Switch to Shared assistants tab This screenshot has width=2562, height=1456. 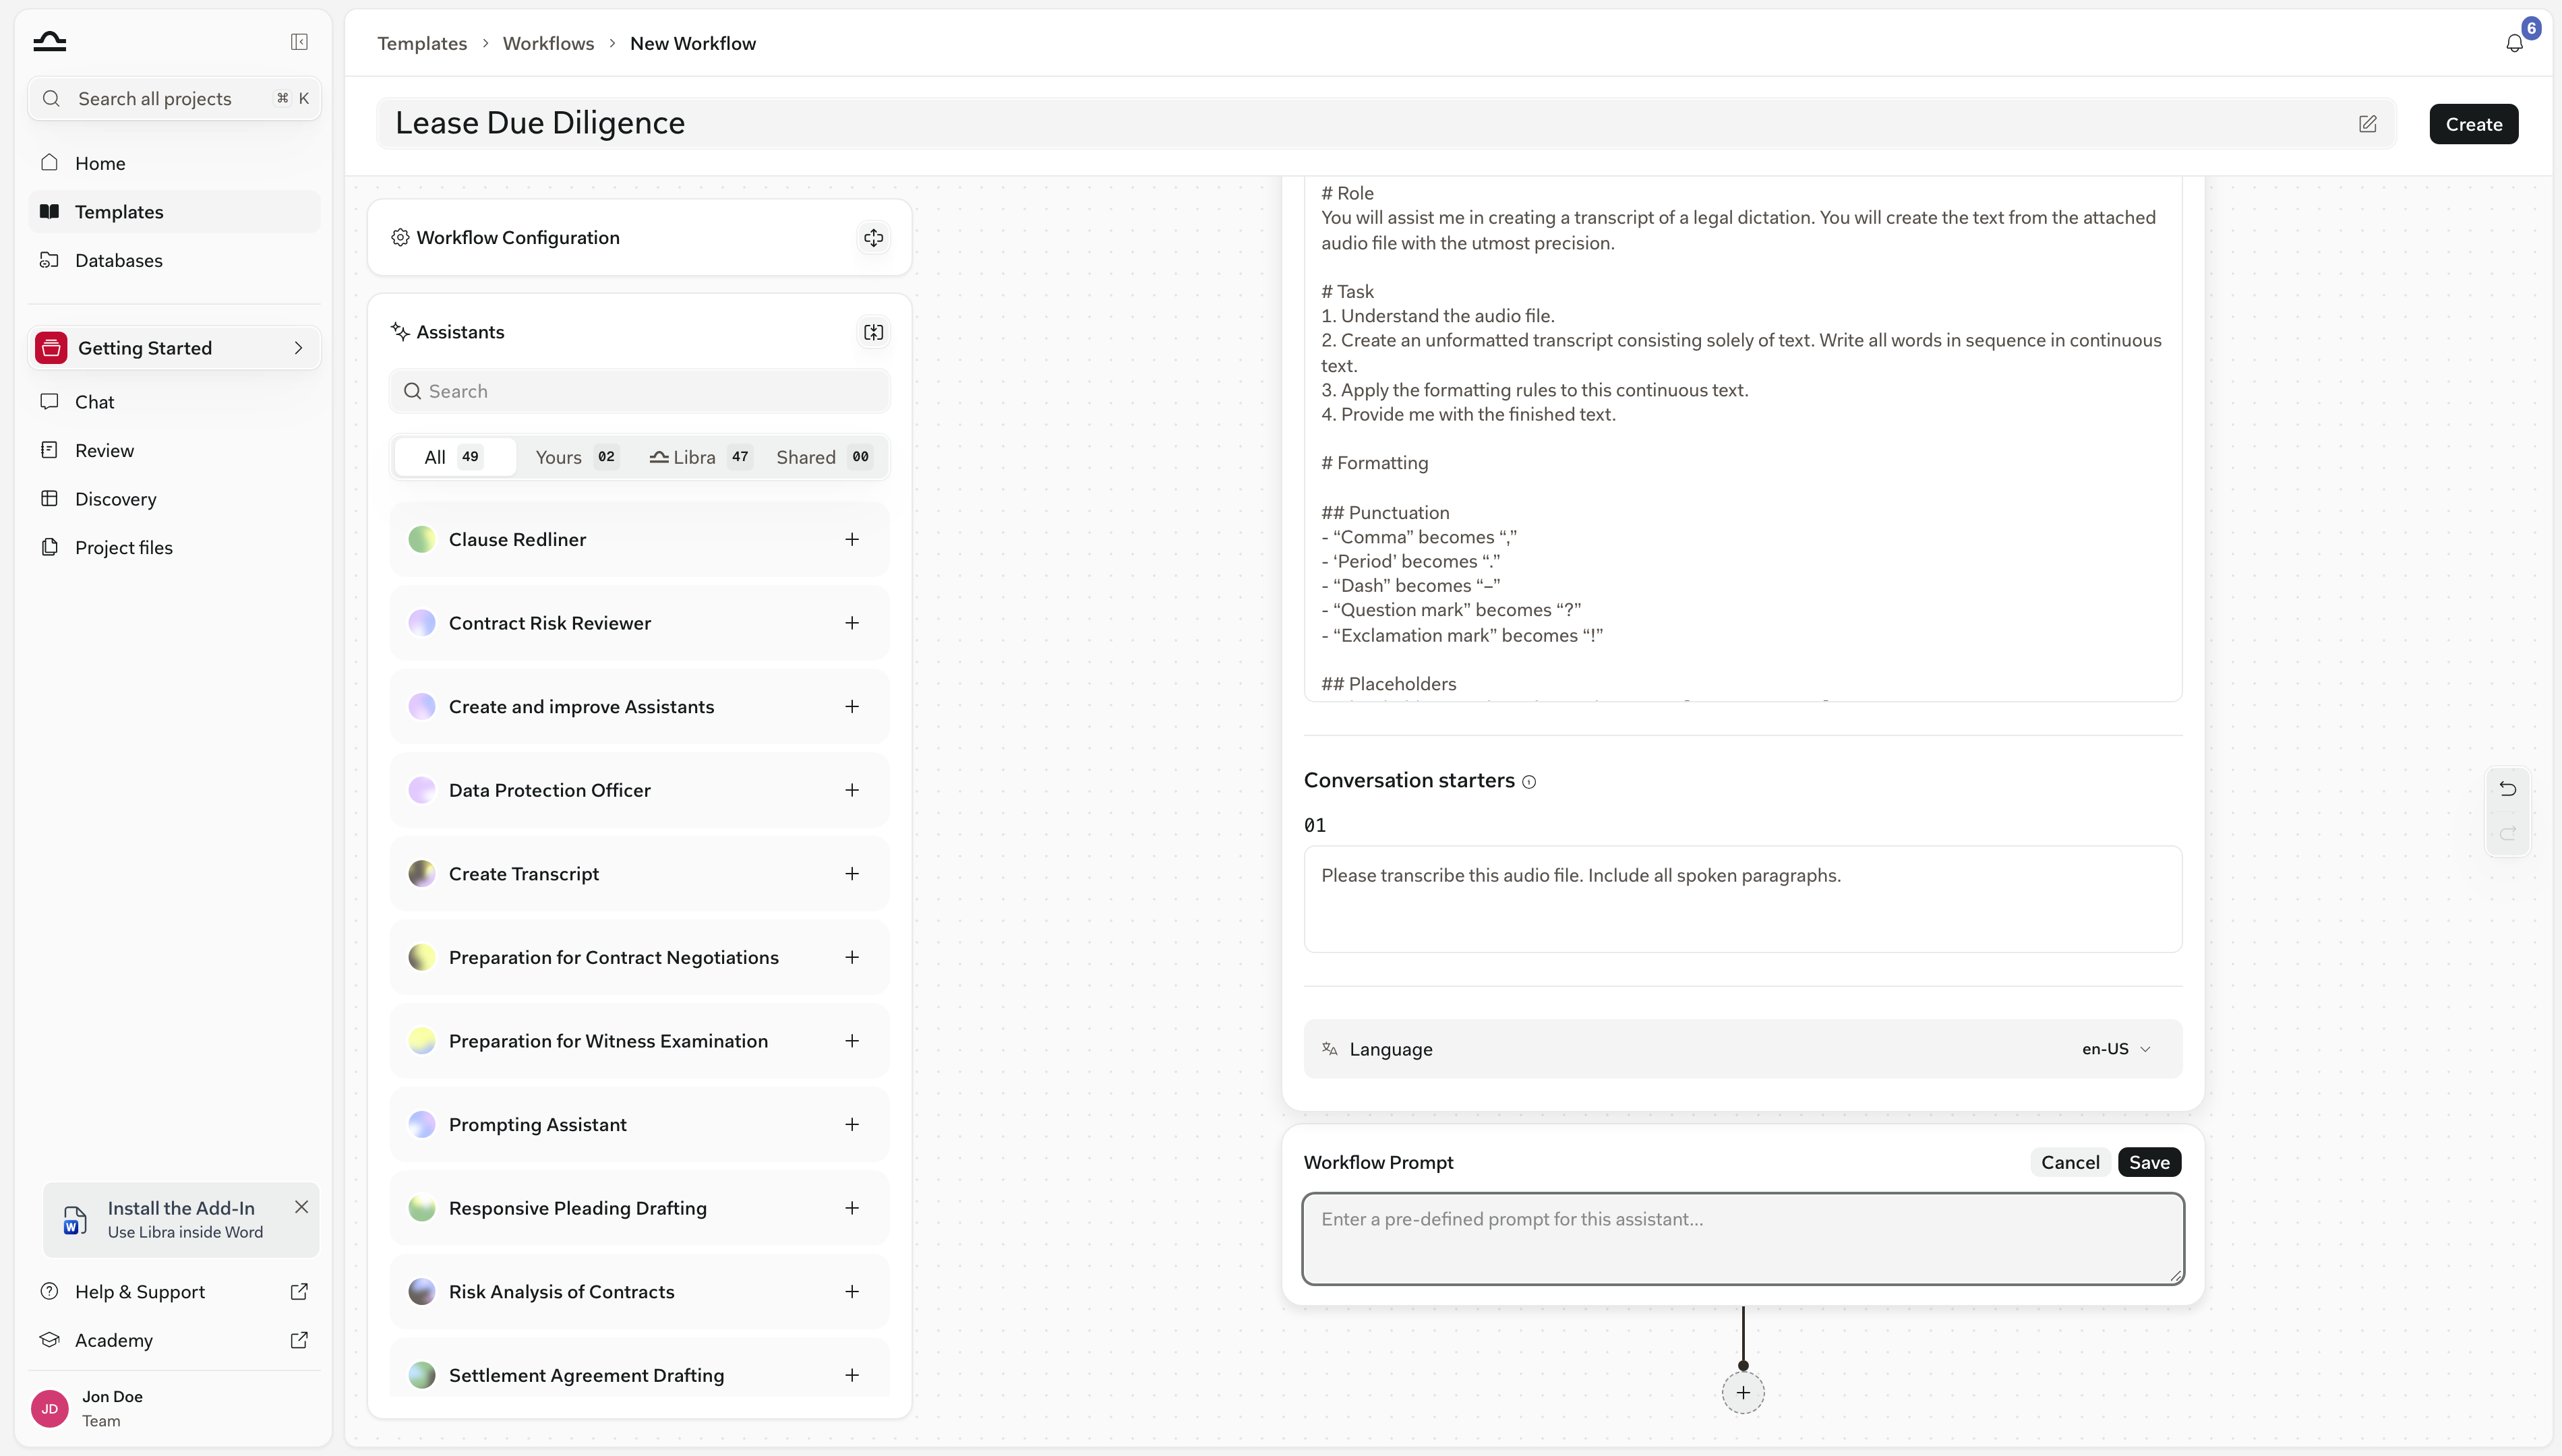[x=824, y=457]
